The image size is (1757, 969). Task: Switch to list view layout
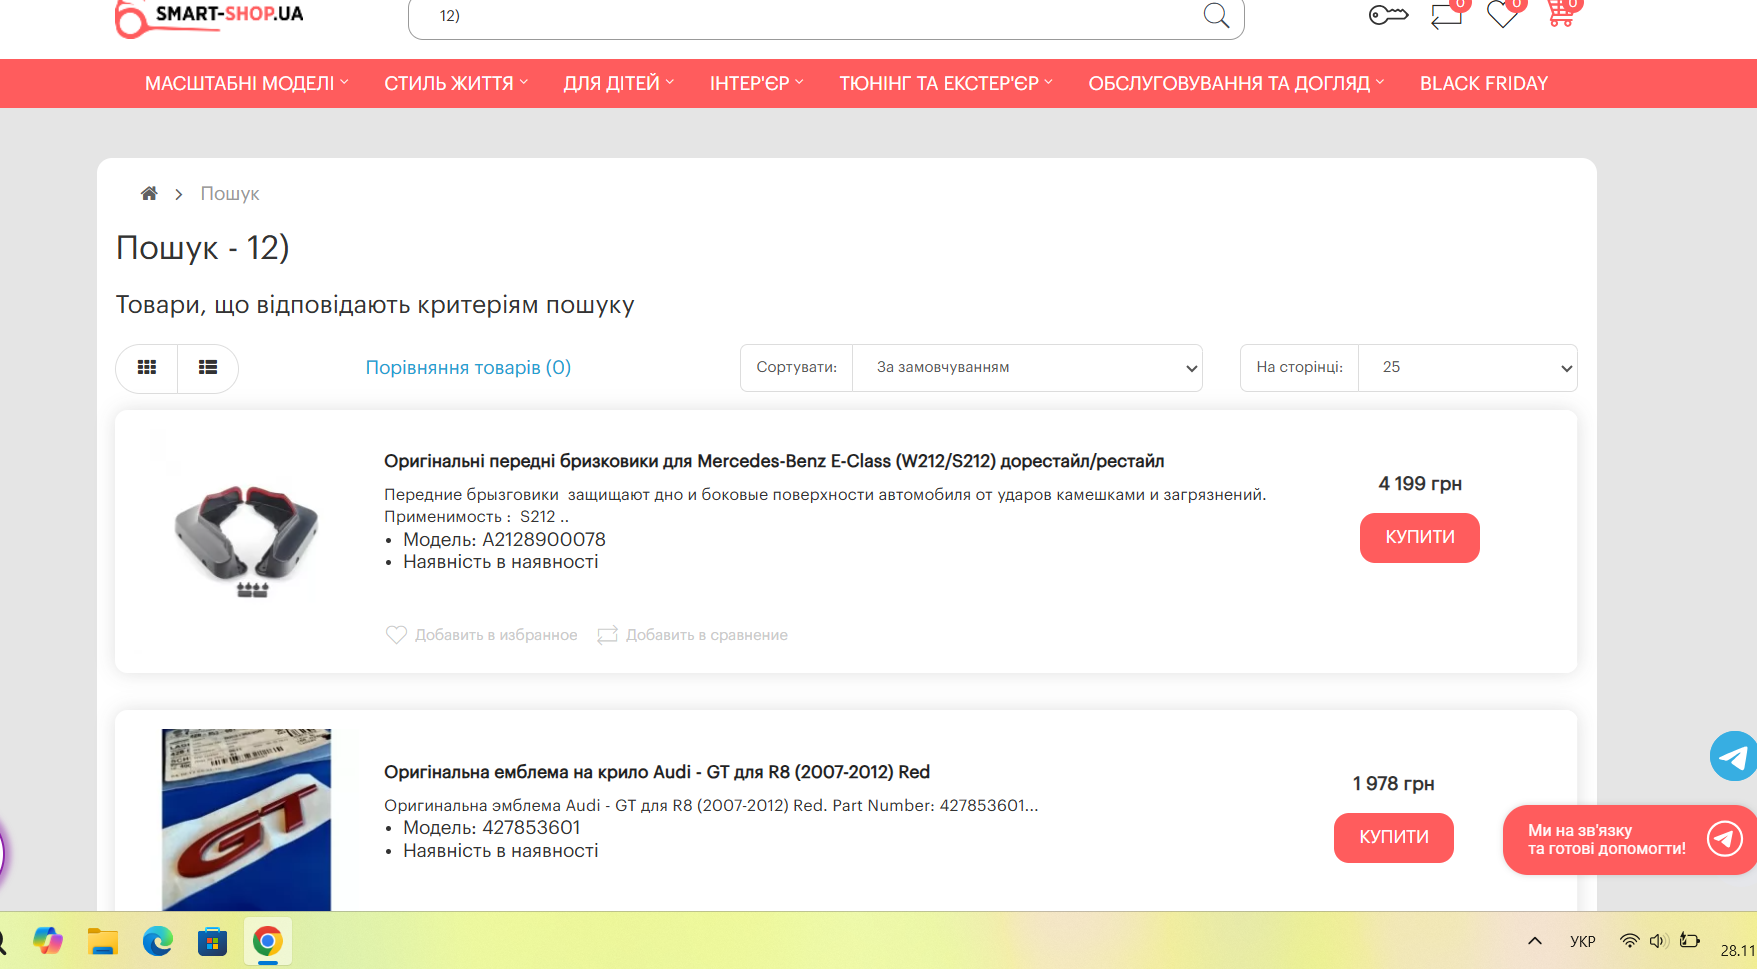coord(208,368)
